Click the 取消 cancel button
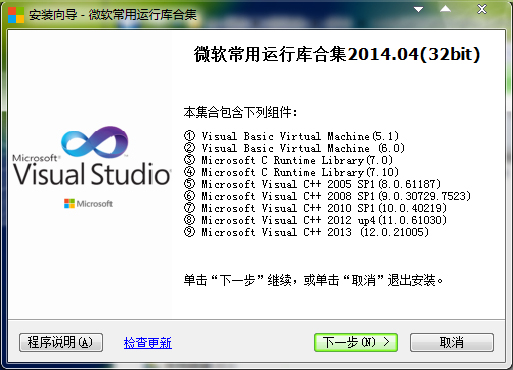Viewport: 513px width, 370px height. 452,342
